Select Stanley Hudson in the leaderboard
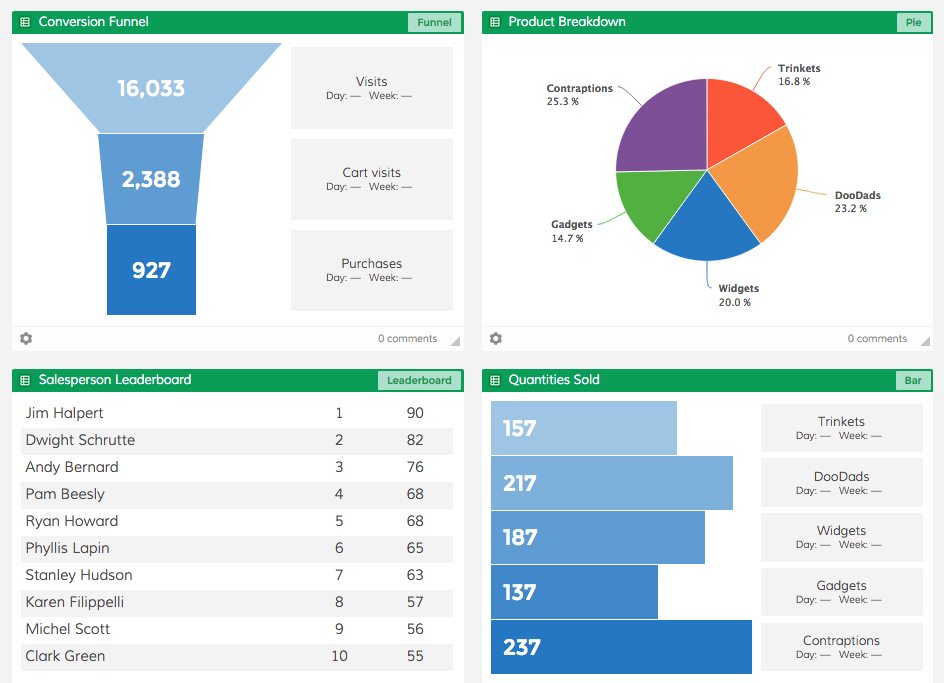The image size is (944, 683). coord(79,575)
